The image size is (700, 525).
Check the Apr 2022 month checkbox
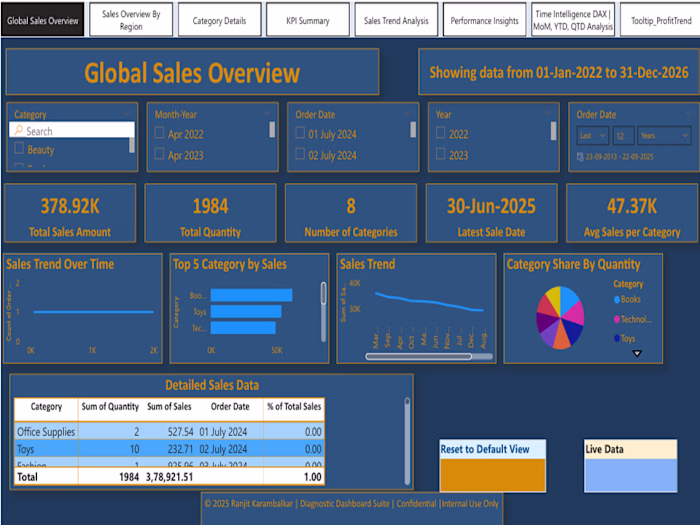(159, 133)
